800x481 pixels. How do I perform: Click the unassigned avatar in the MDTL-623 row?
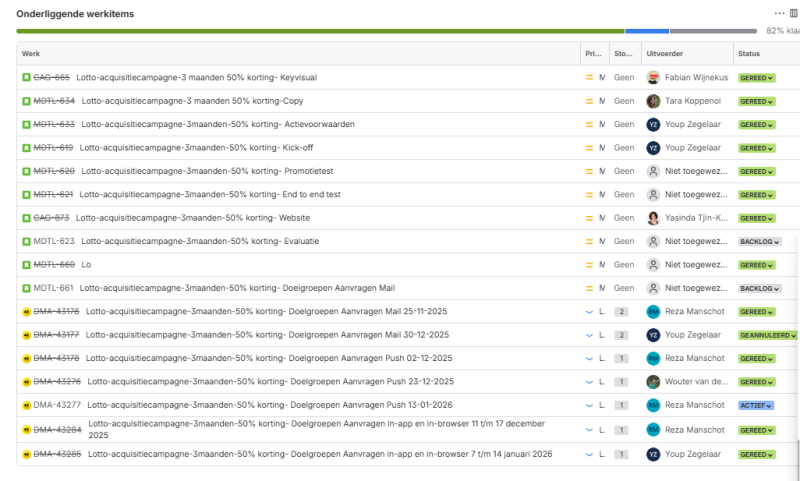(653, 241)
